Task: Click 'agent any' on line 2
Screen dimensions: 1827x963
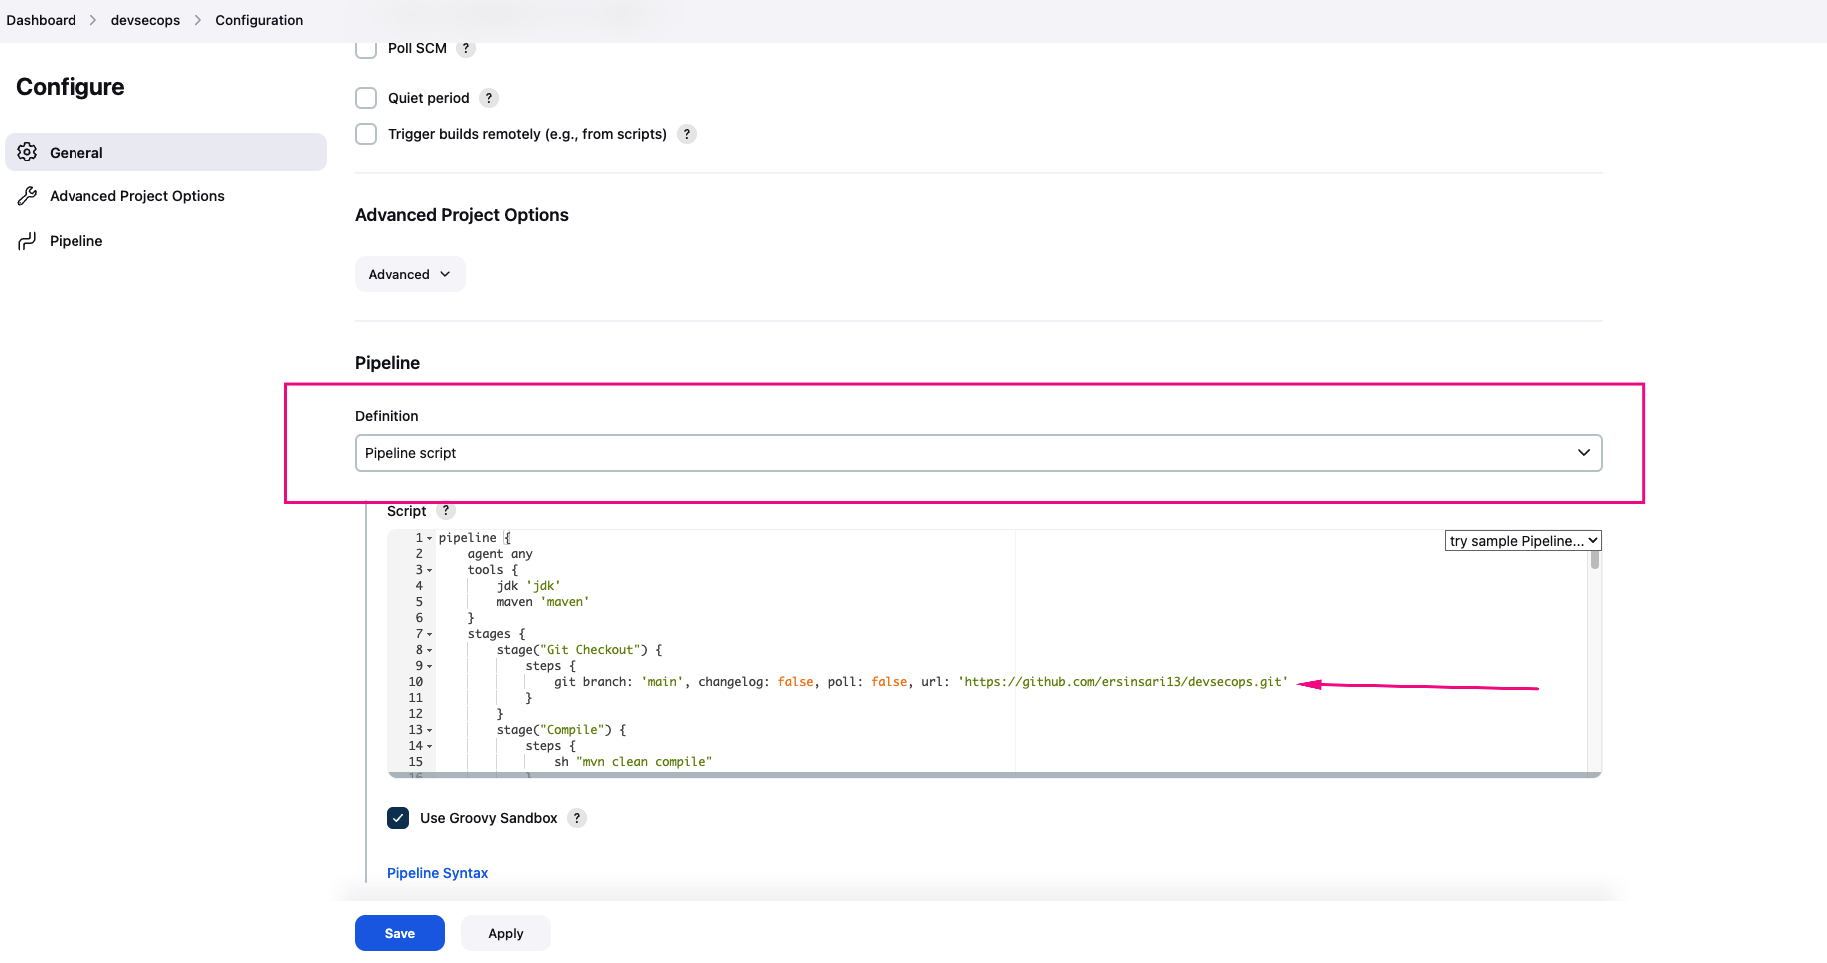Action: coord(500,554)
